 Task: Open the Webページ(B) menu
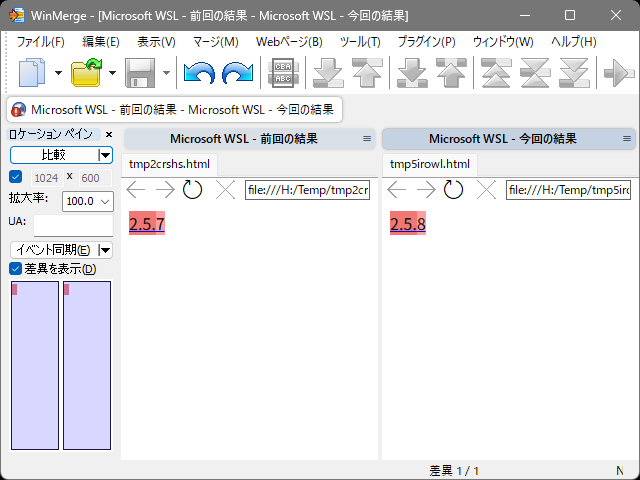[x=289, y=42]
